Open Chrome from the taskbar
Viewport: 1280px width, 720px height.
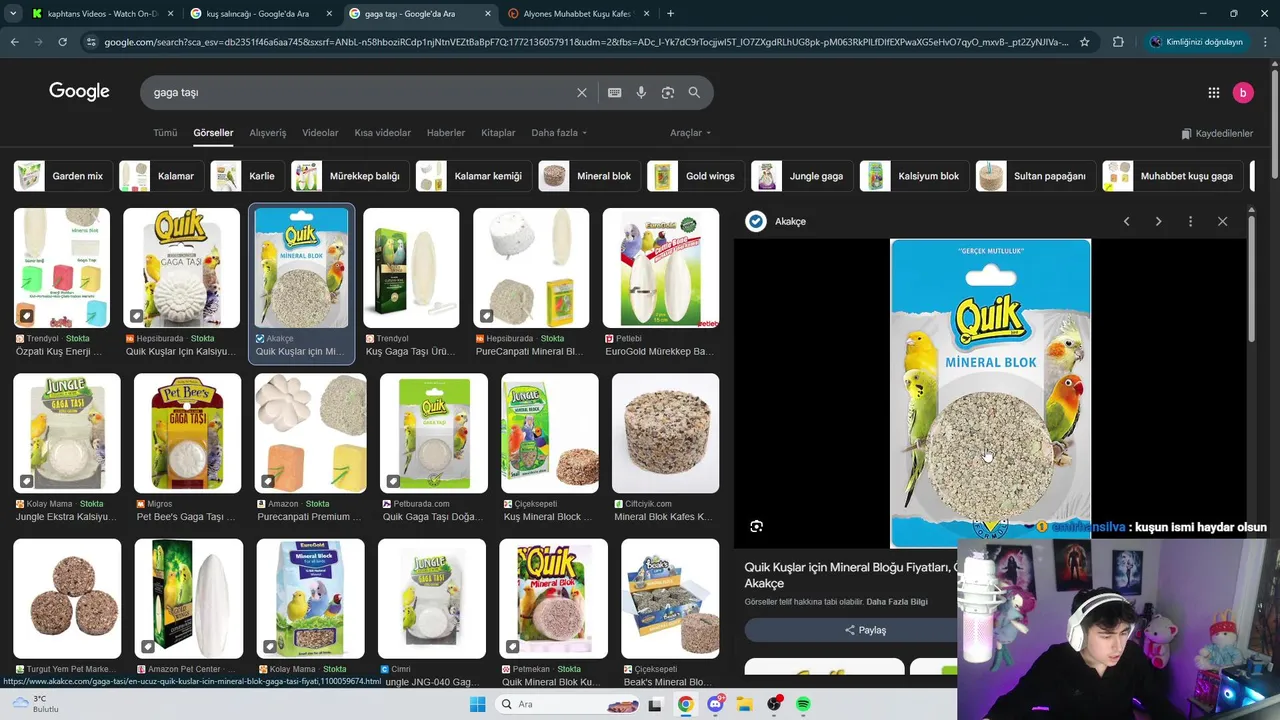685,704
